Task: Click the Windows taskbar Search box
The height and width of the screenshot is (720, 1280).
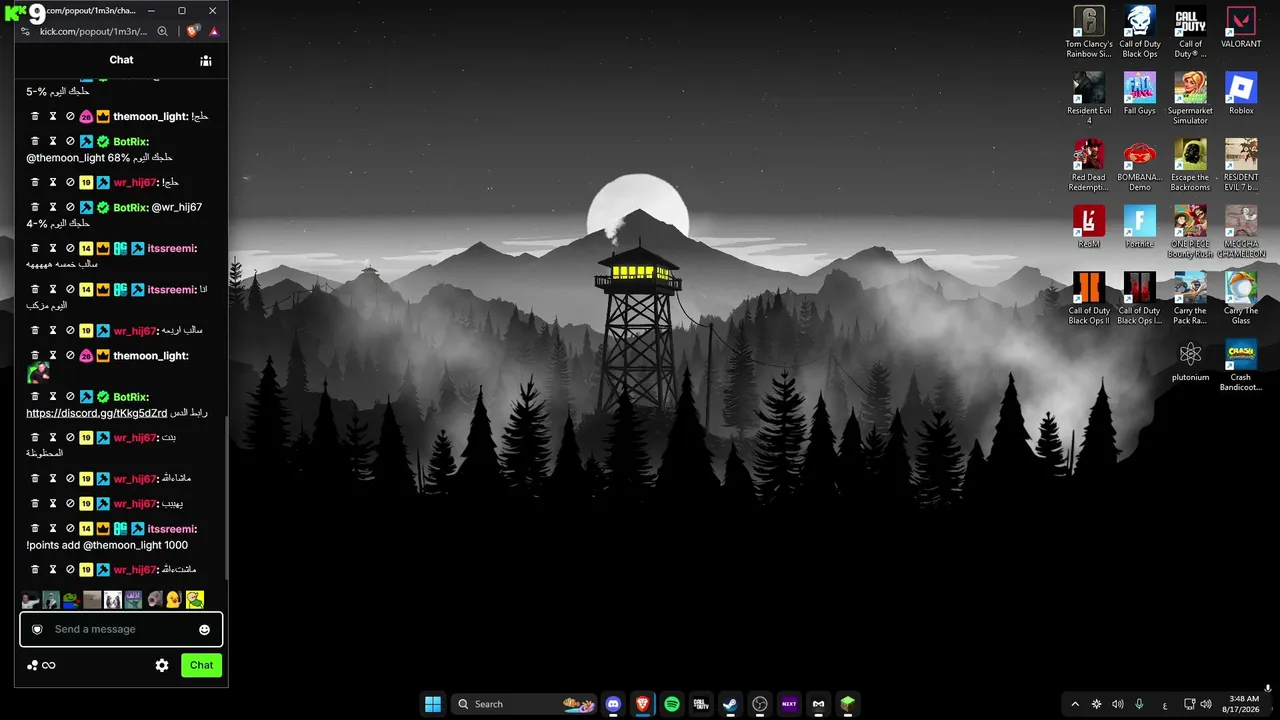Action: 523,704
